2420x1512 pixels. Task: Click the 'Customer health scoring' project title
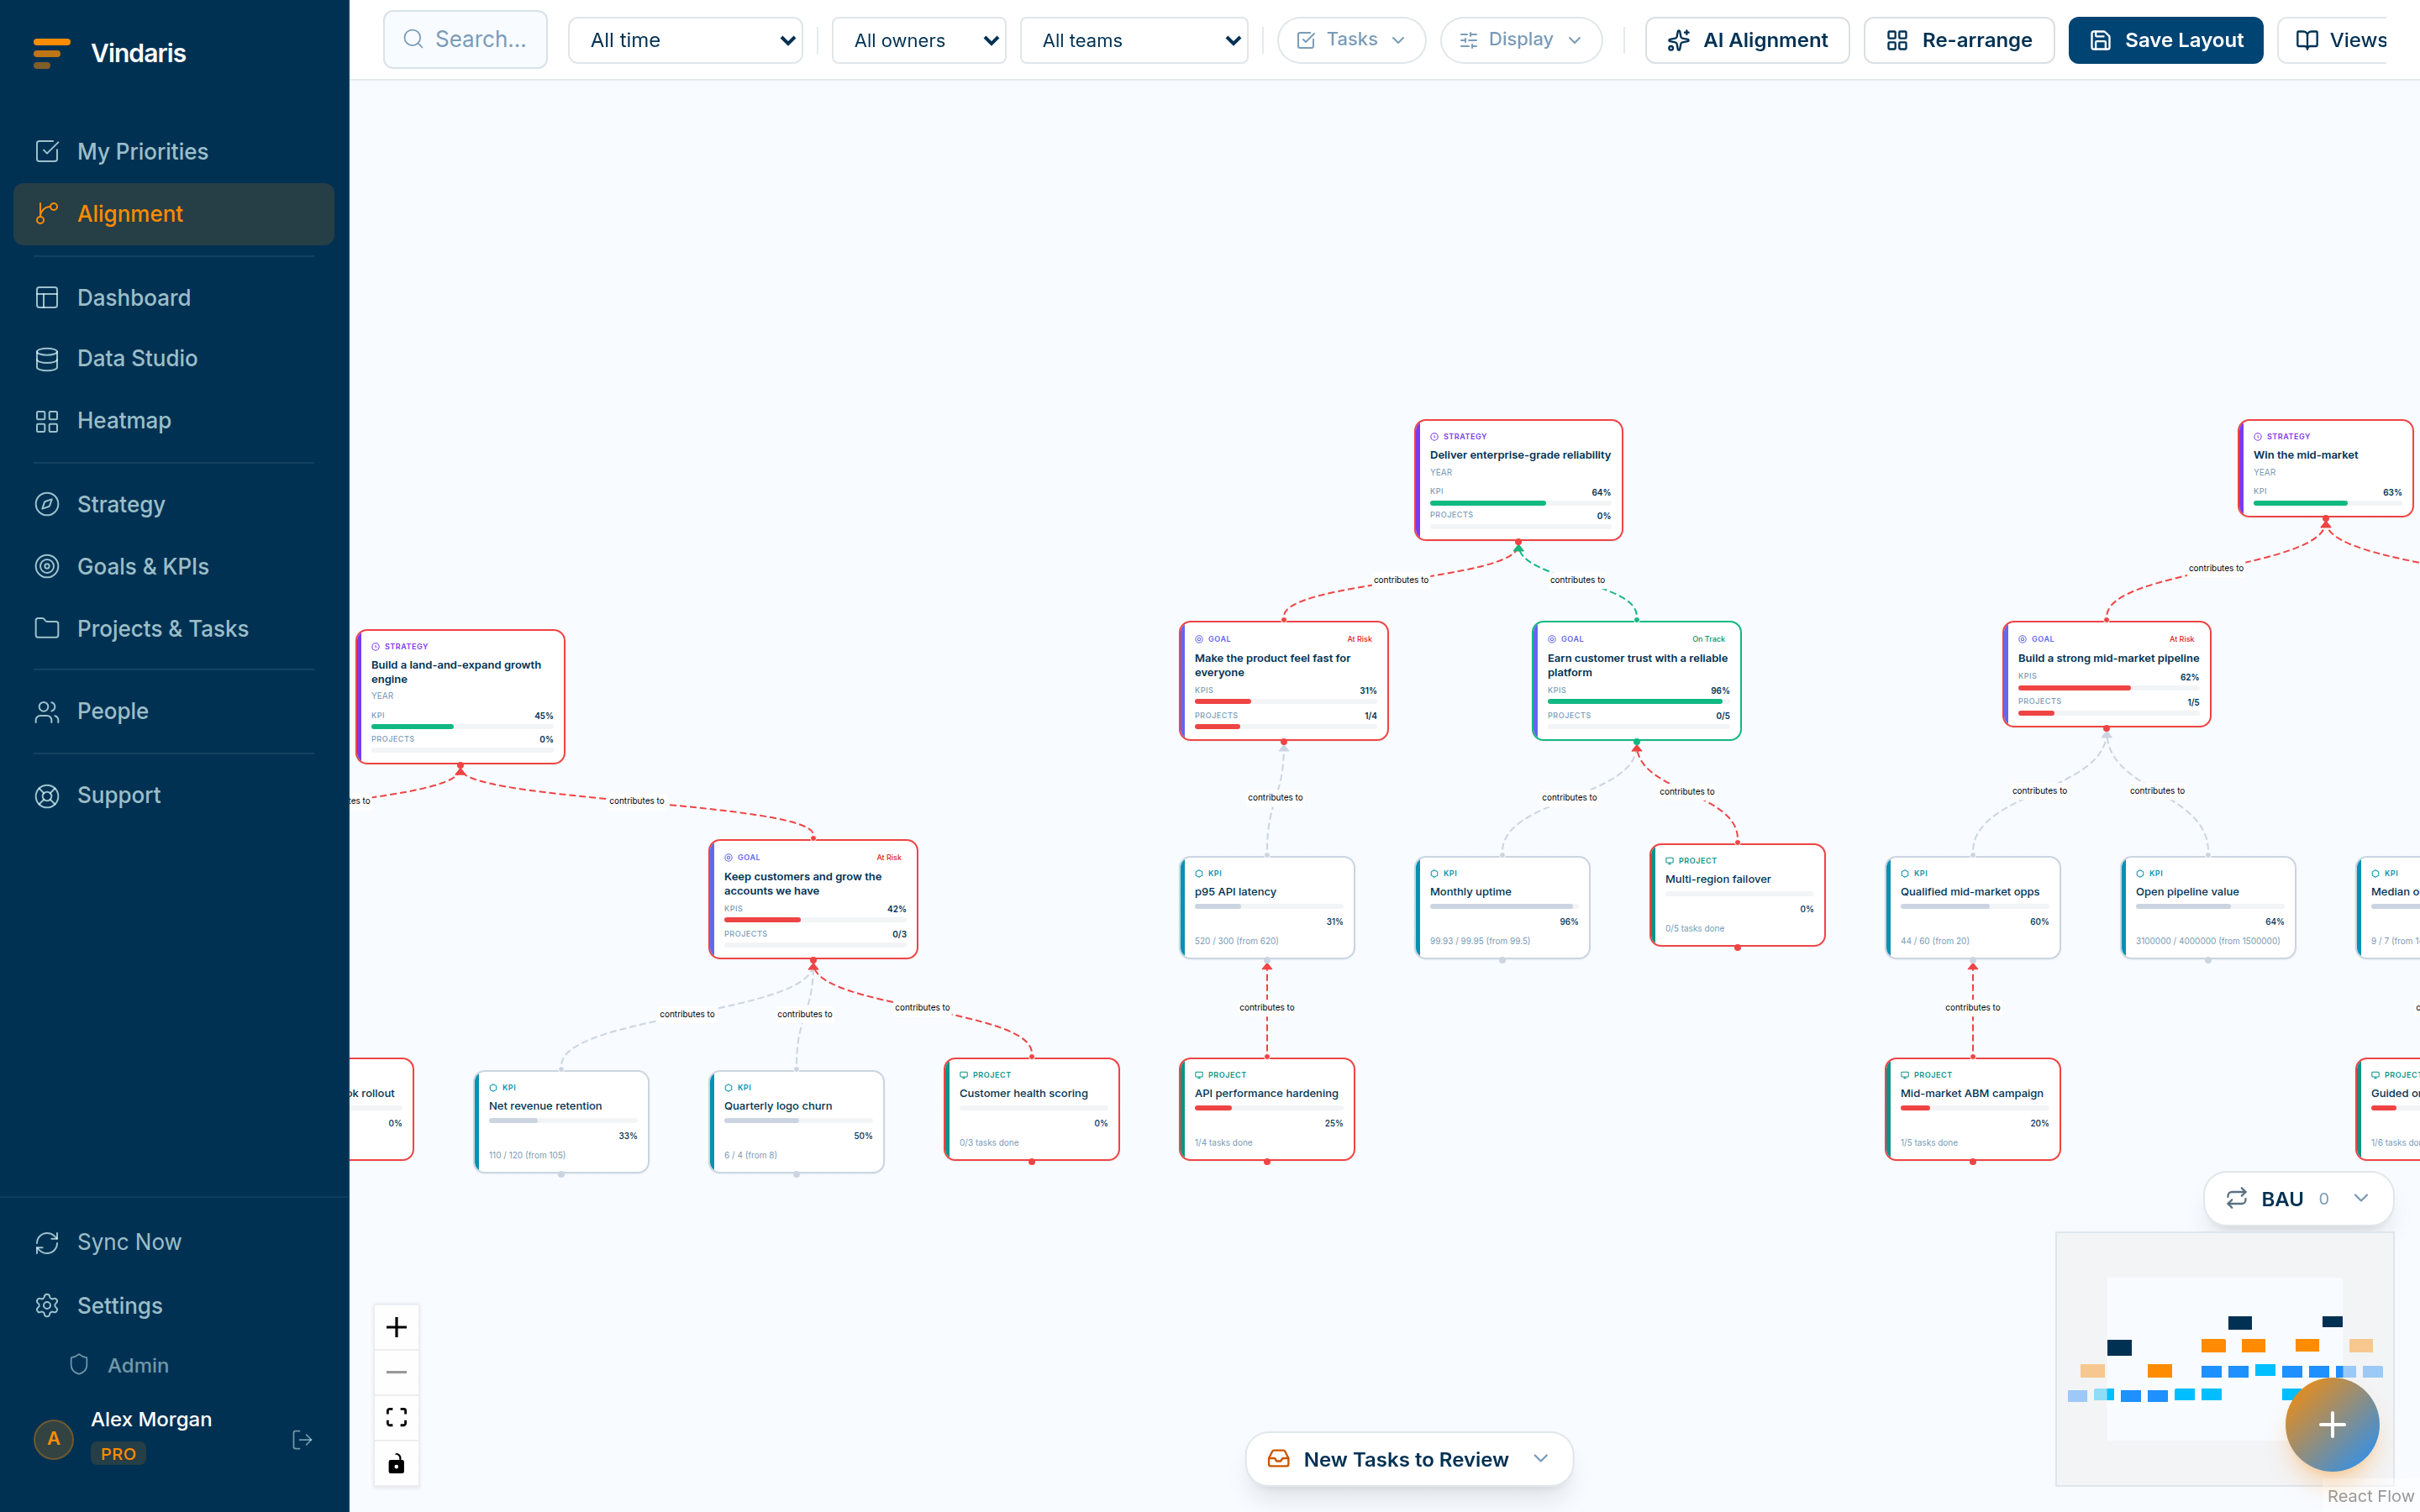pyautogui.click(x=1023, y=1093)
